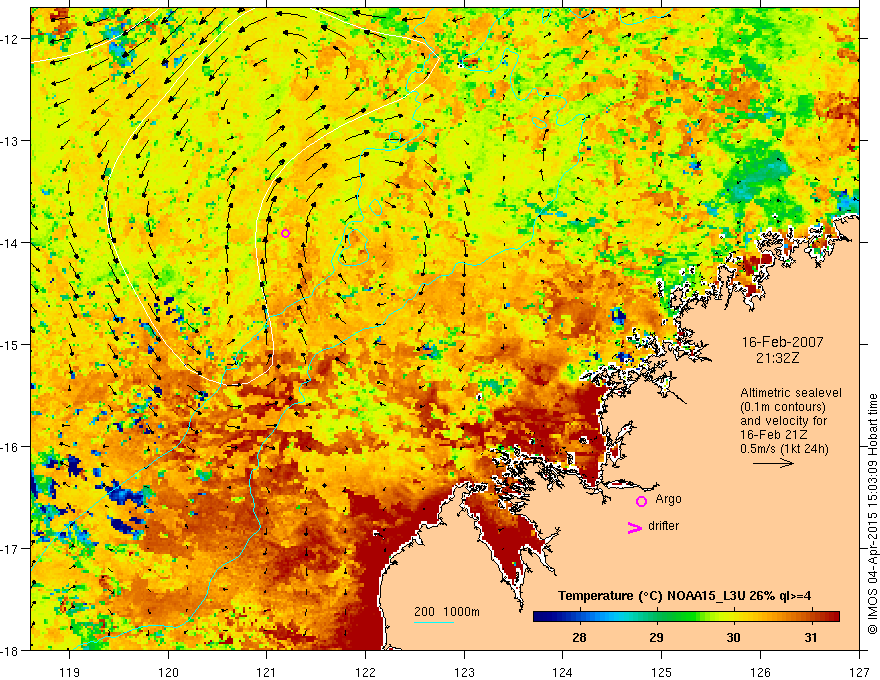Click the "21:32Z" time text
This screenshot has width=880, height=680.
point(777,358)
